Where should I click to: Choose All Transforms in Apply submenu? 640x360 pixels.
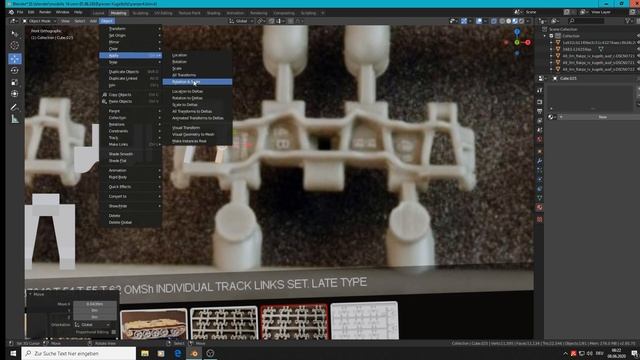click(x=198, y=75)
